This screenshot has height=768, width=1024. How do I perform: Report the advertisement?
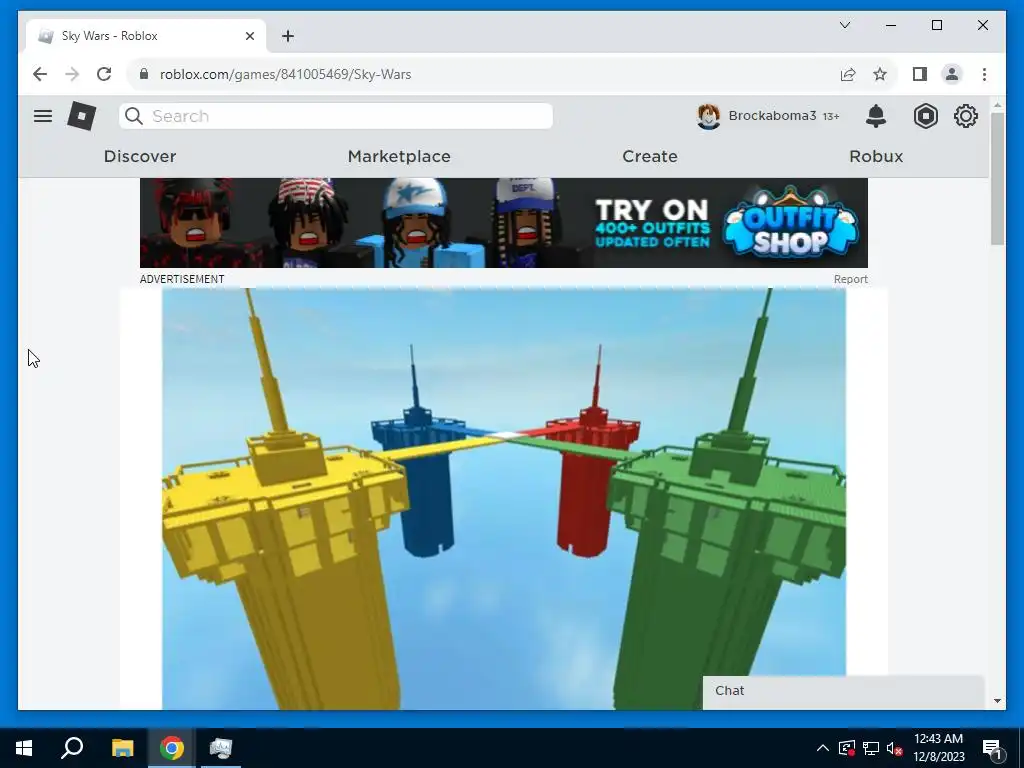850,279
